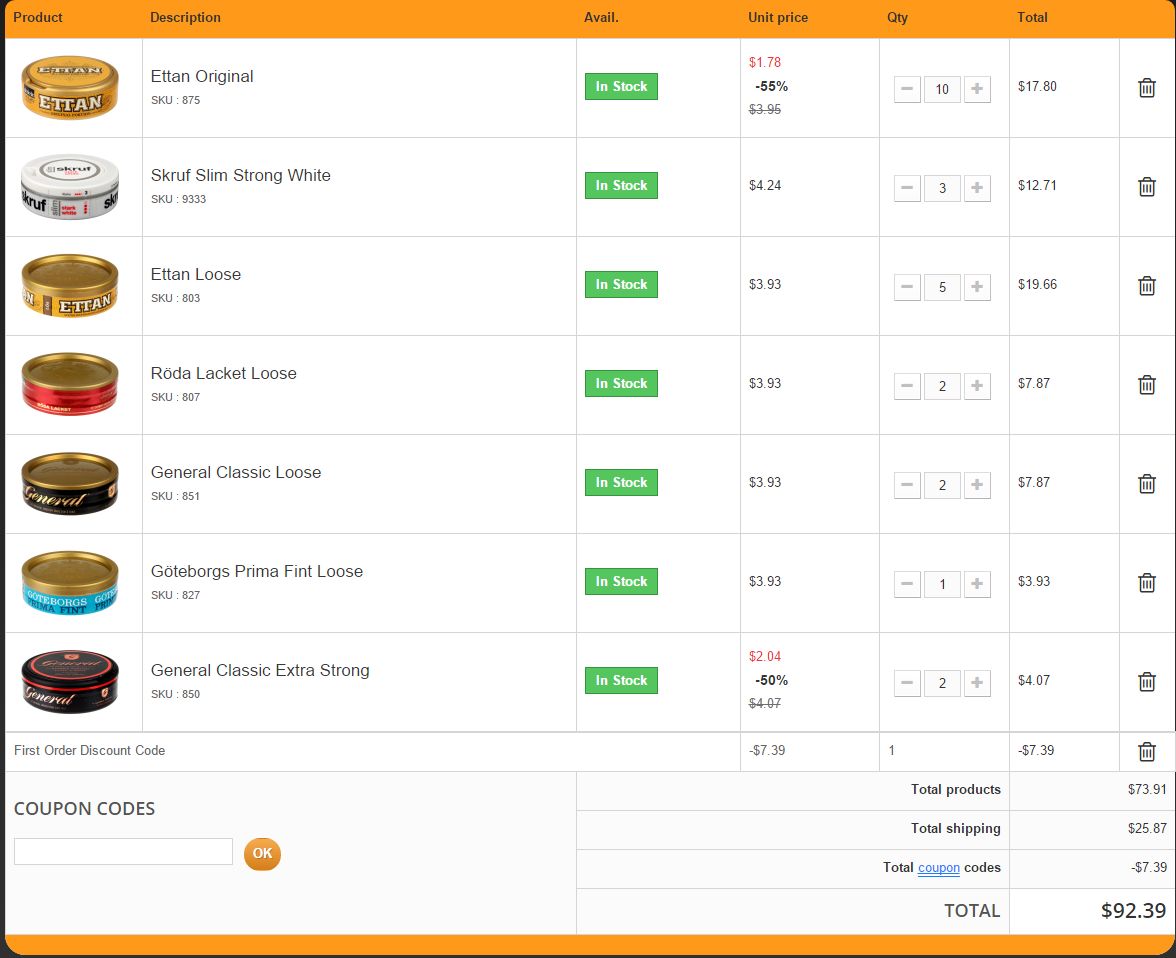
Task: Select the General Classic Loose quantity field
Action: point(942,485)
